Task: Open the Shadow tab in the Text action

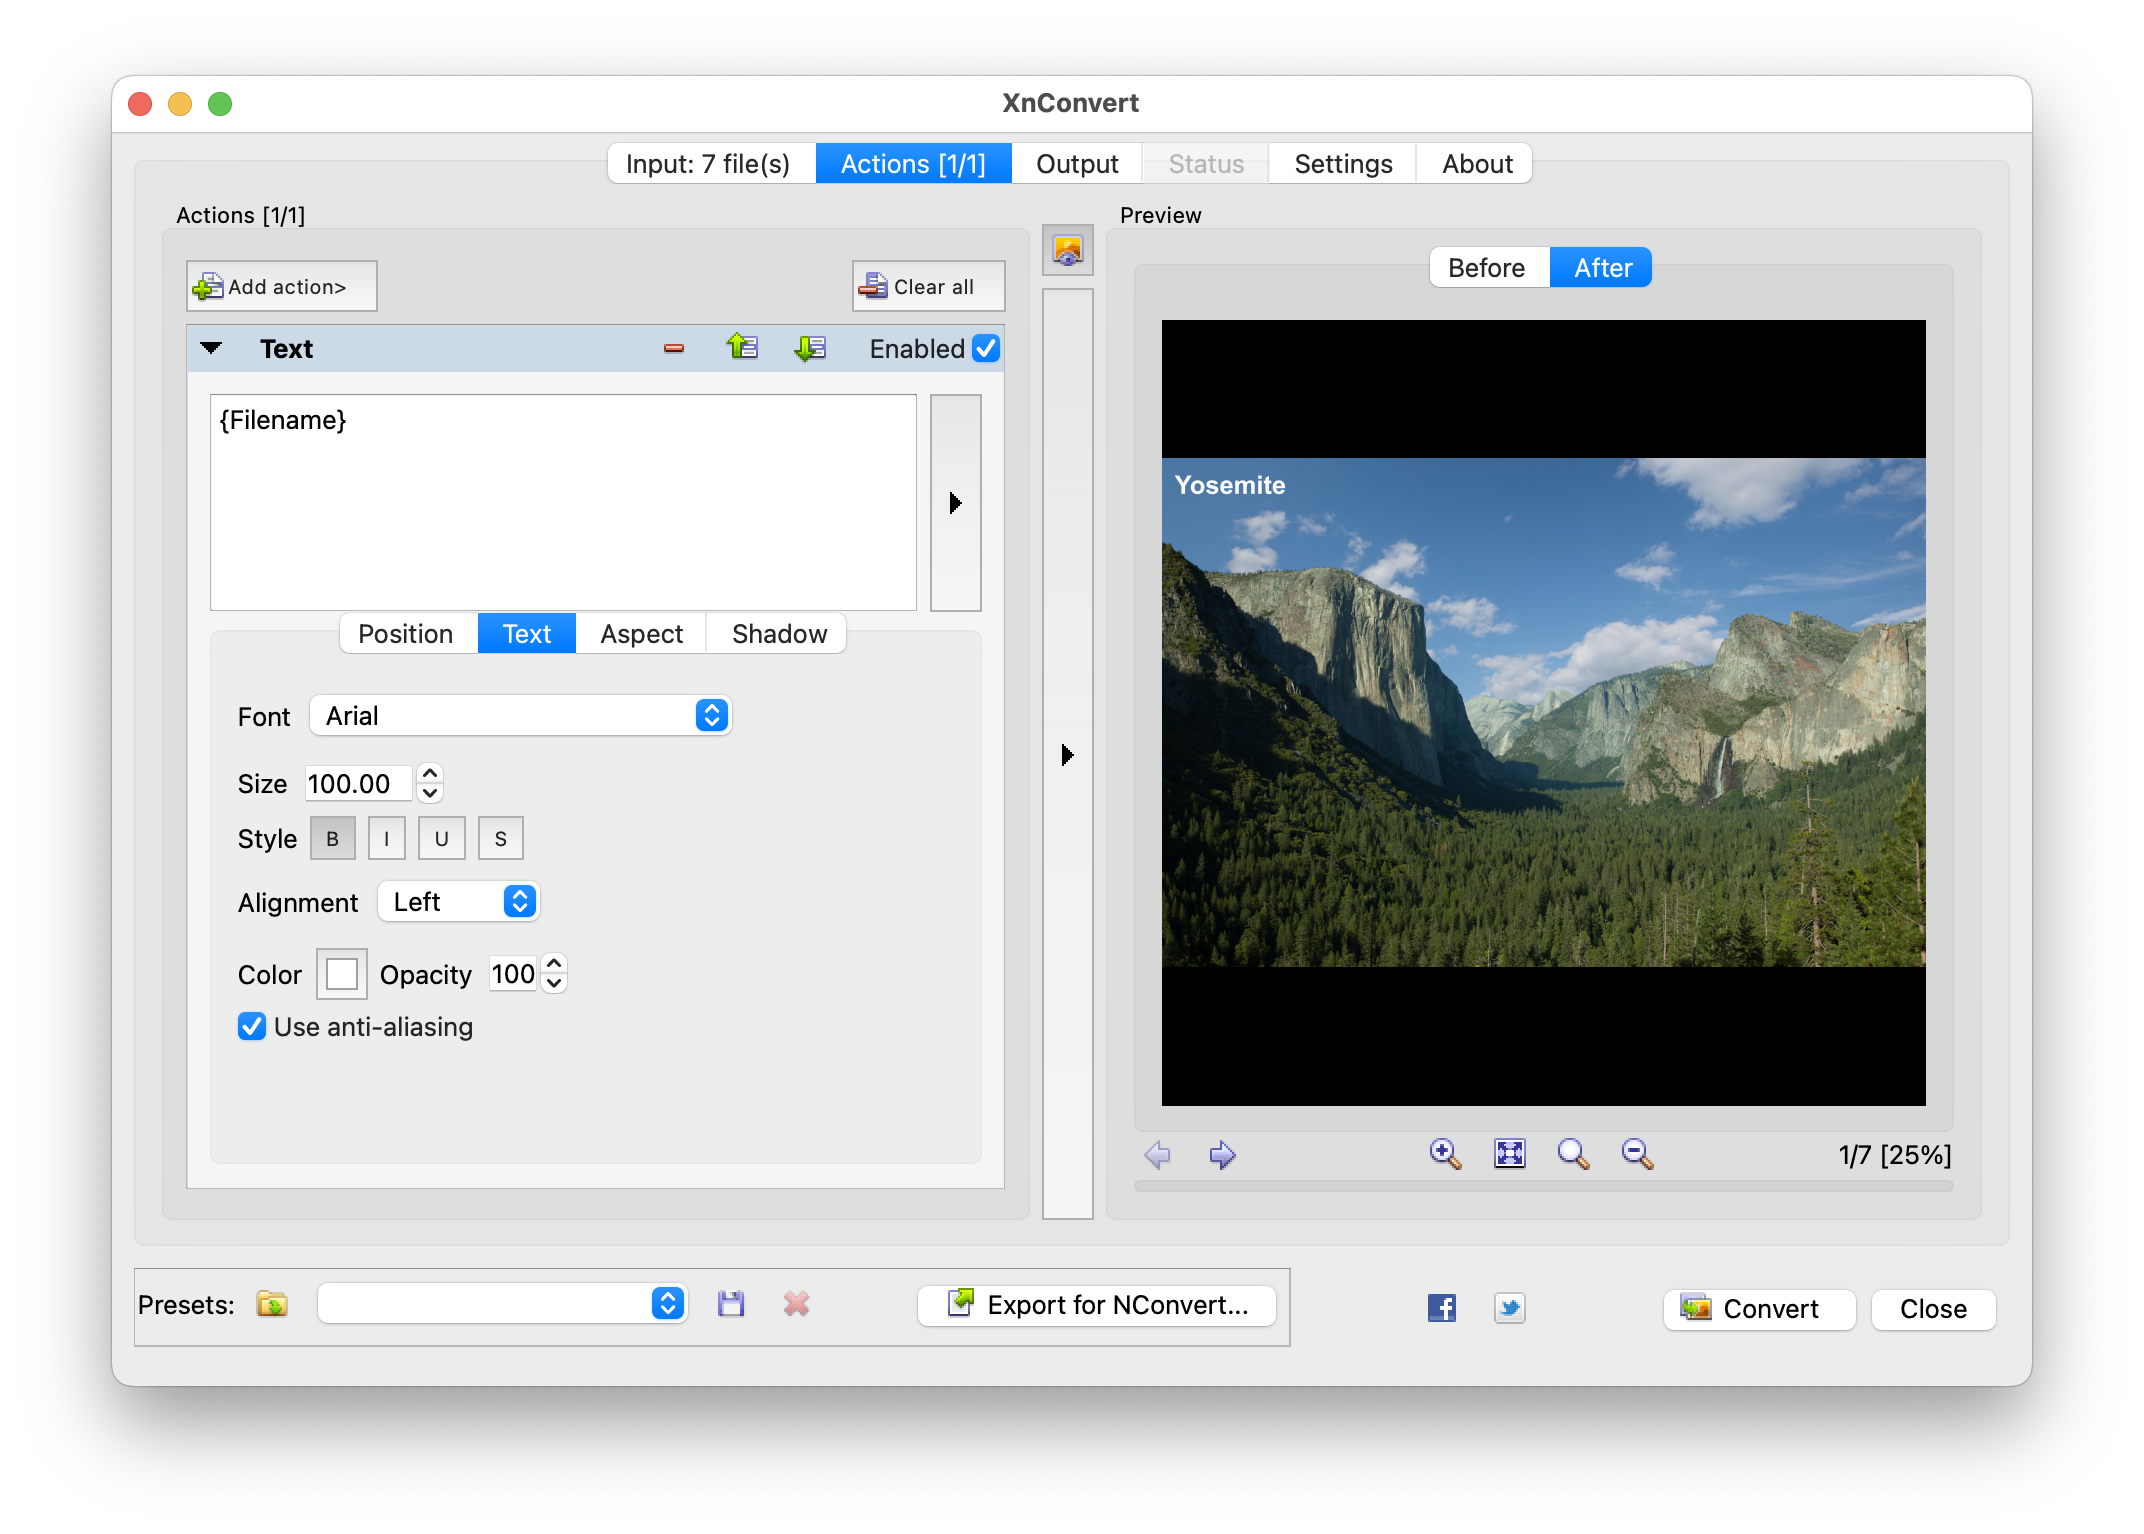Action: click(x=778, y=633)
